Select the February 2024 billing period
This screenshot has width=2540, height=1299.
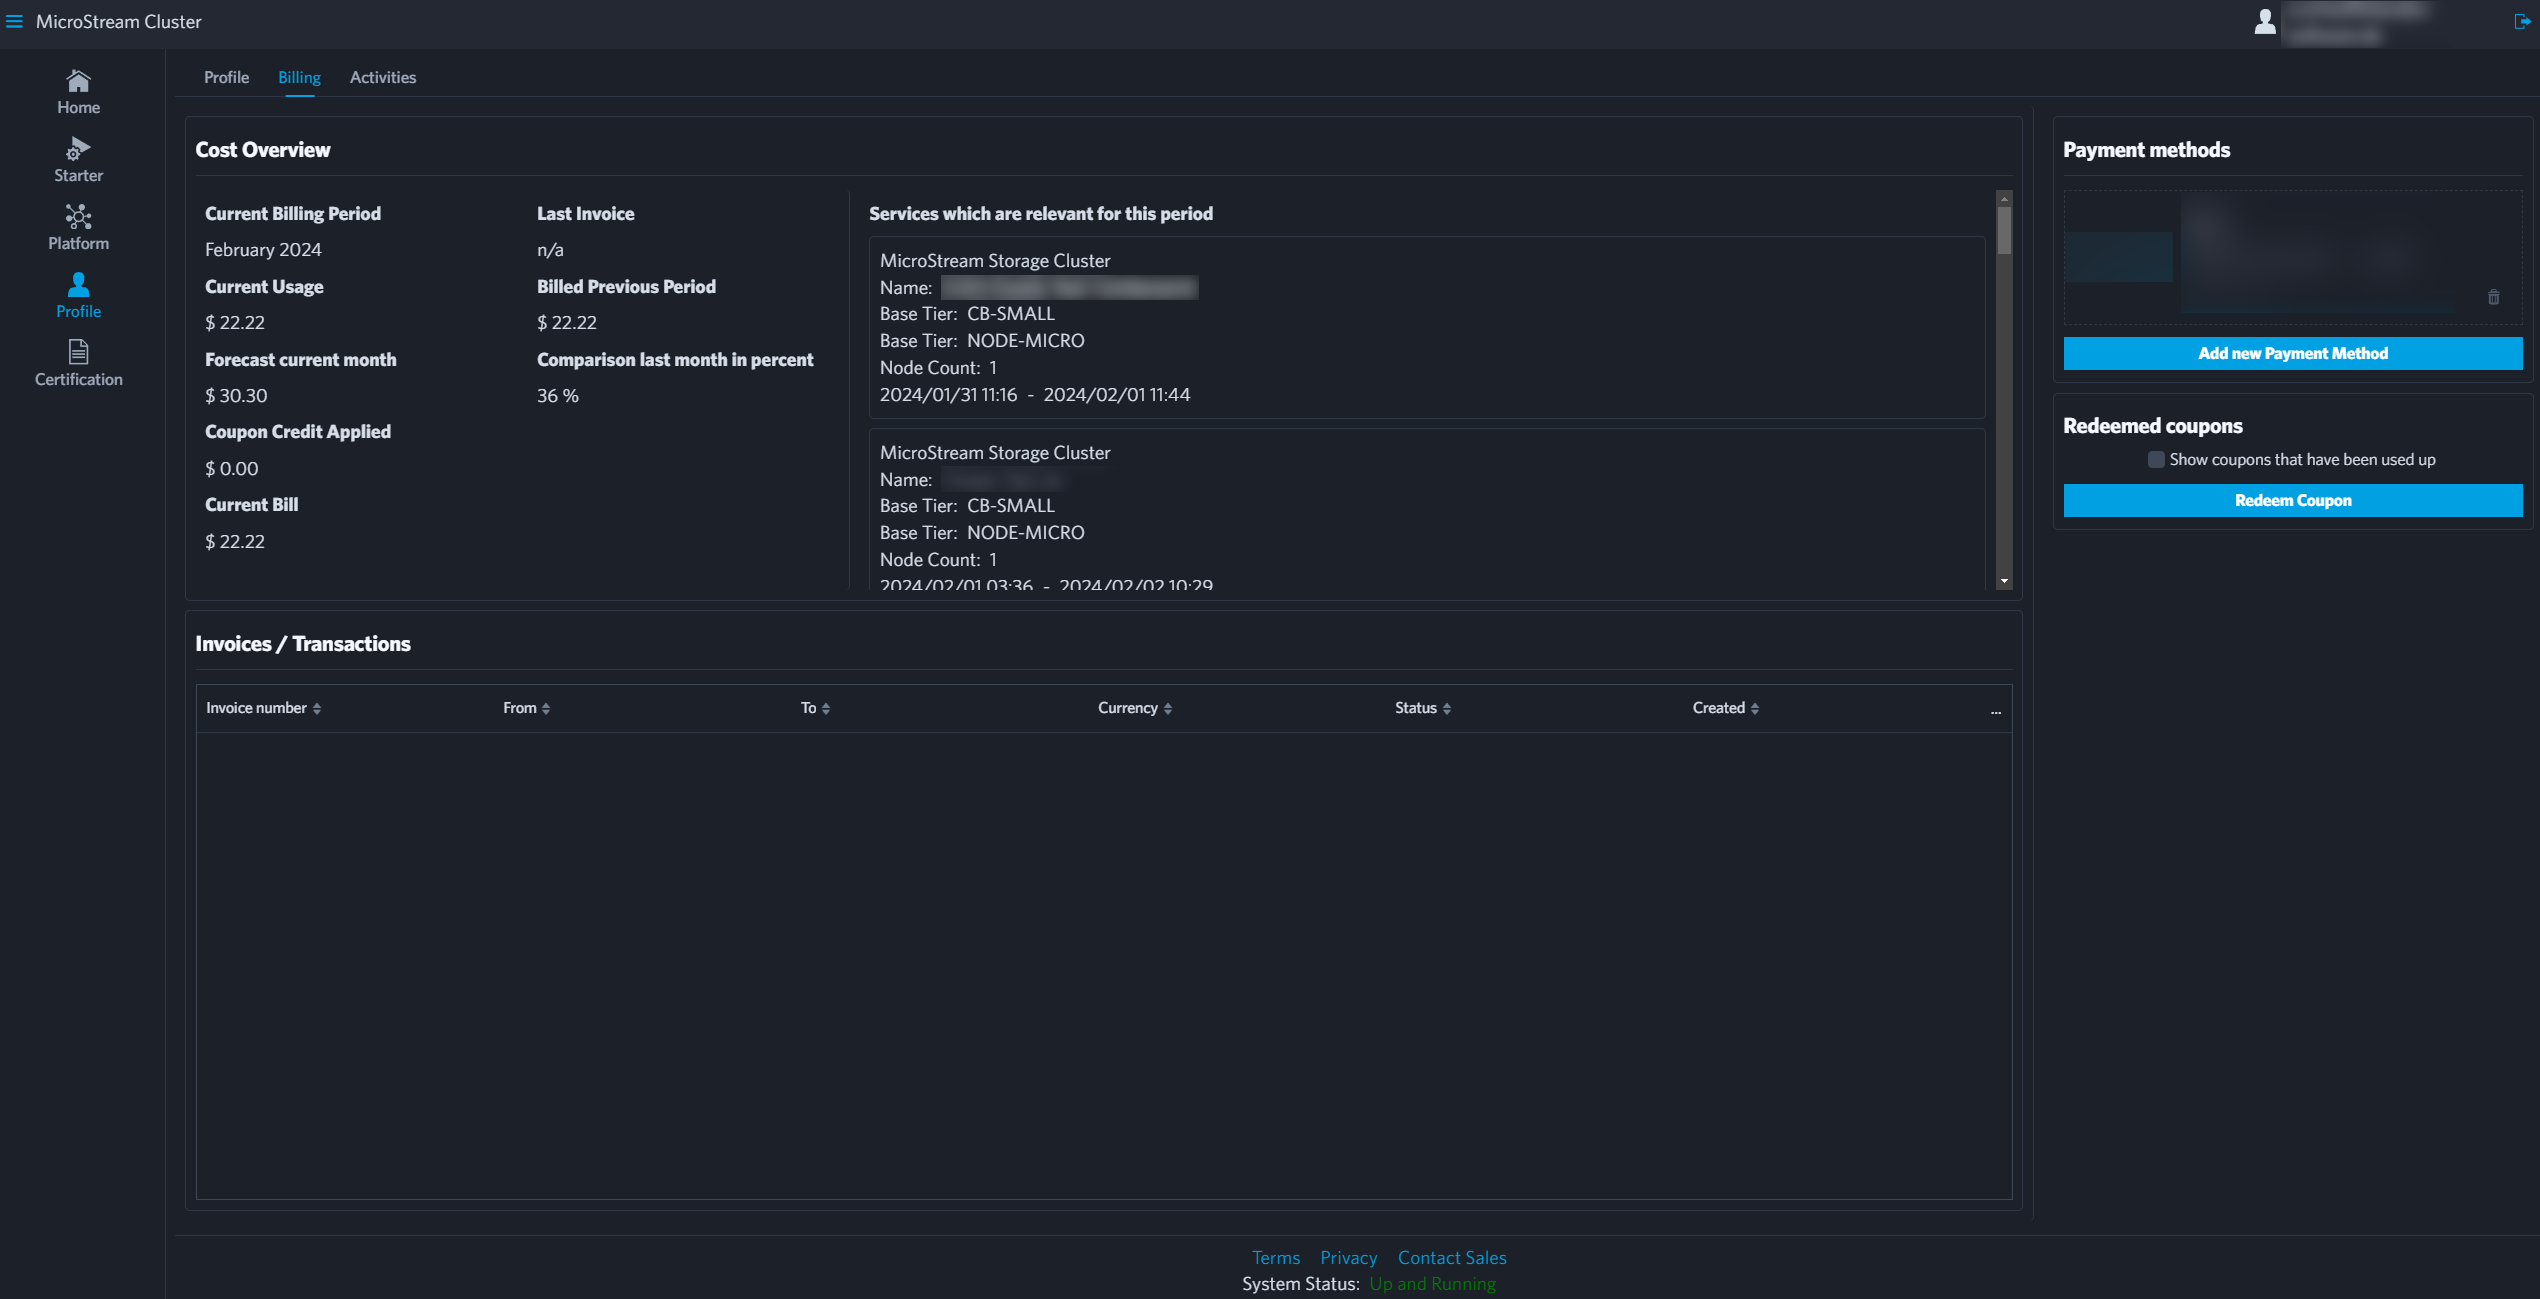point(263,249)
